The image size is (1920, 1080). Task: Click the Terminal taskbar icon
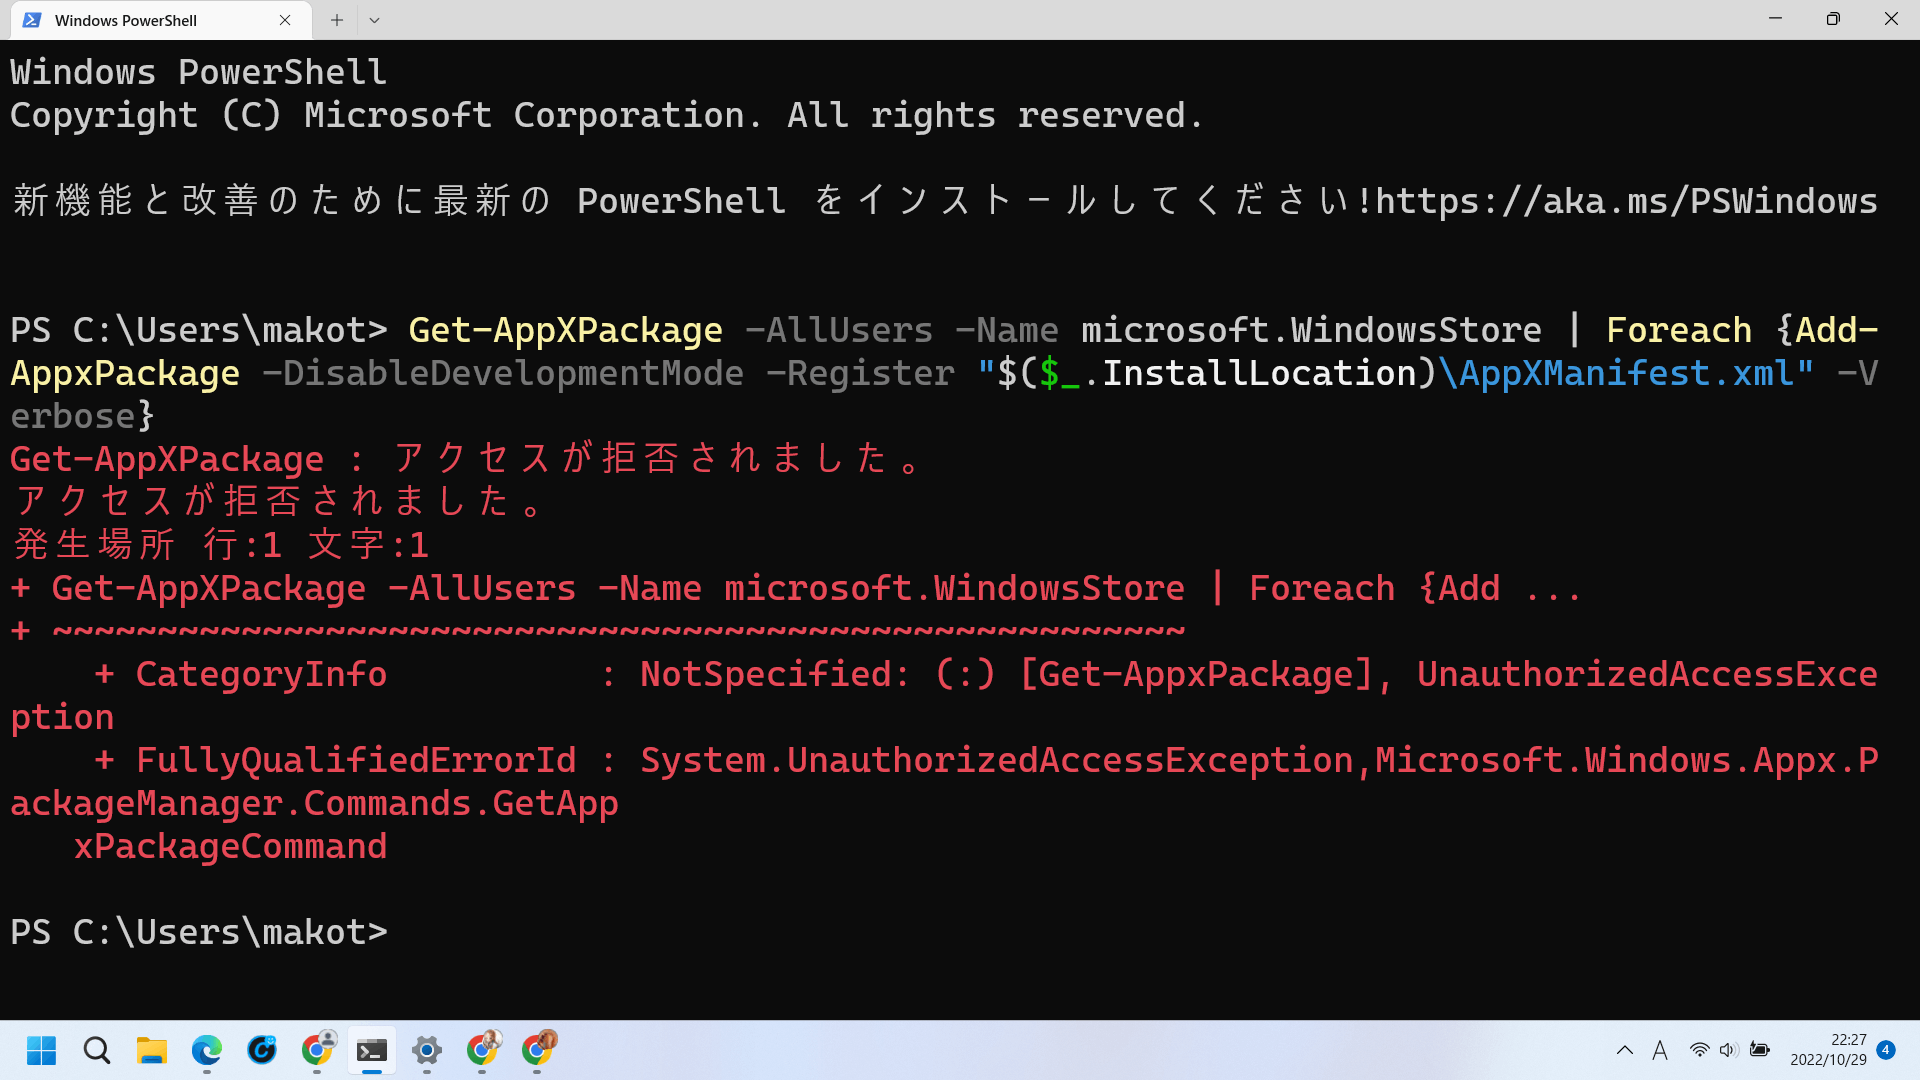point(372,1050)
